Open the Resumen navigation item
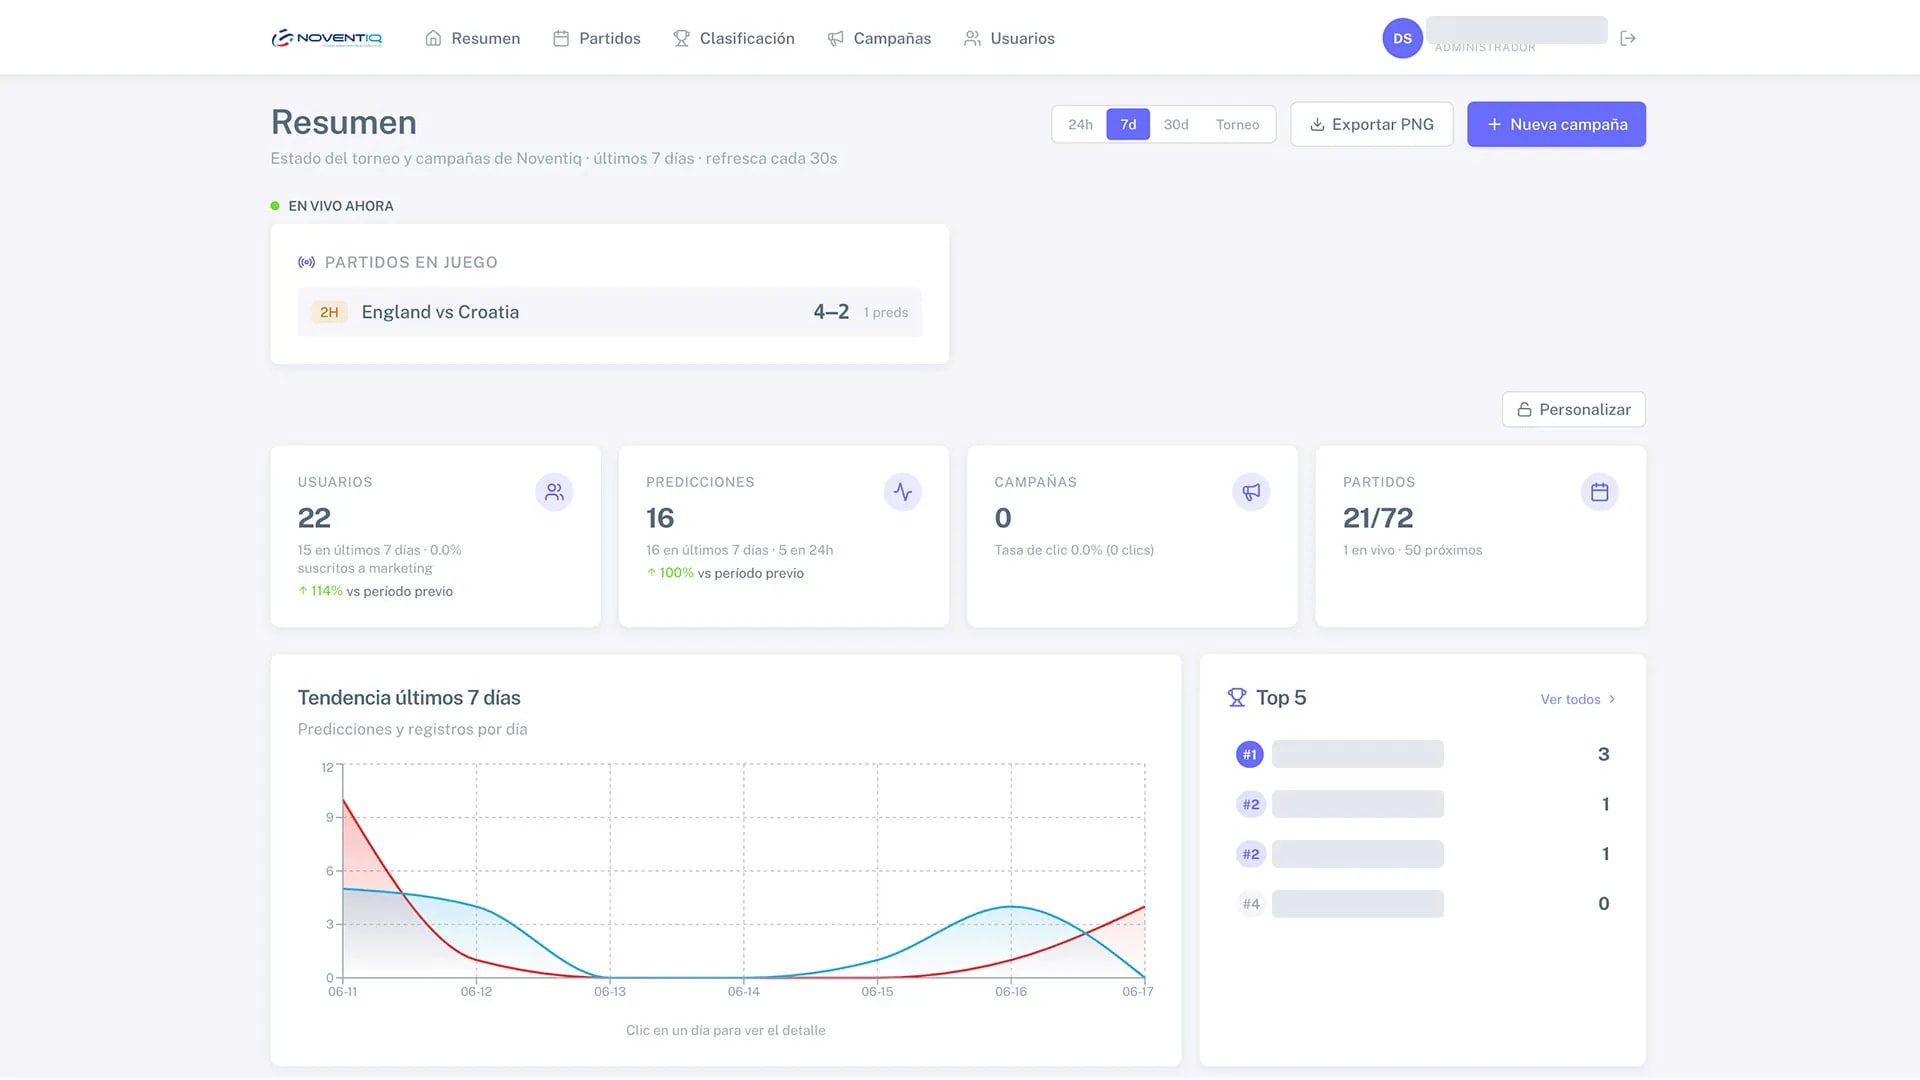Screen dimensions: 1920x1080 tap(472, 38)
